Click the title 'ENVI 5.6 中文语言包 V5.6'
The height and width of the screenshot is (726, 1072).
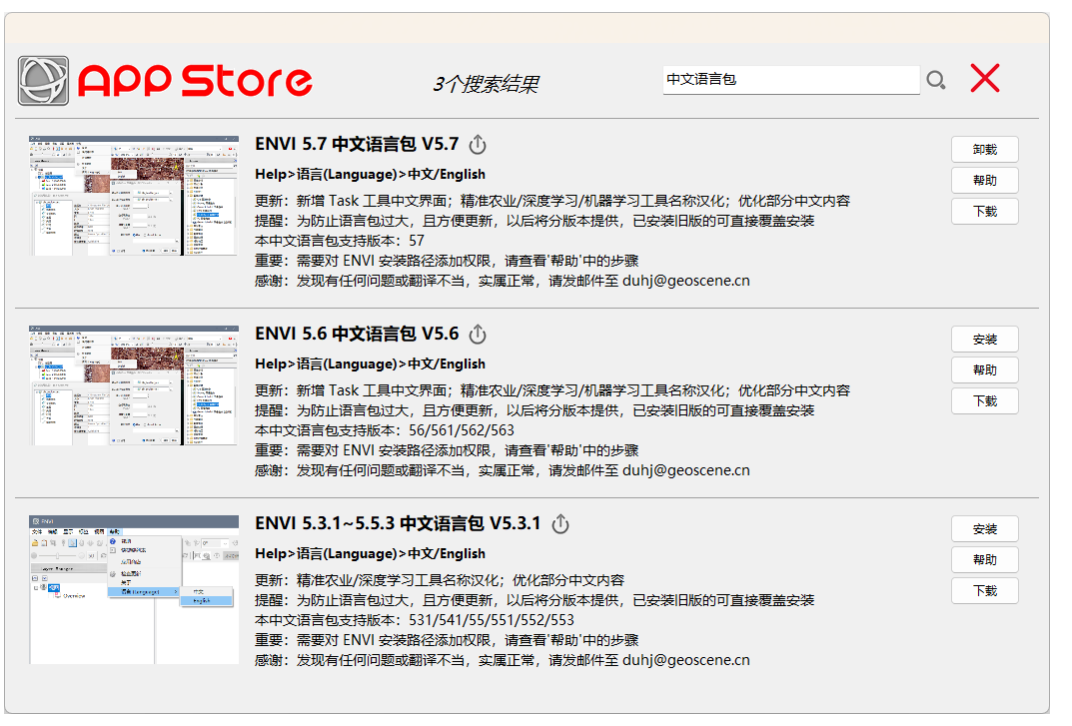coord(357,334)
